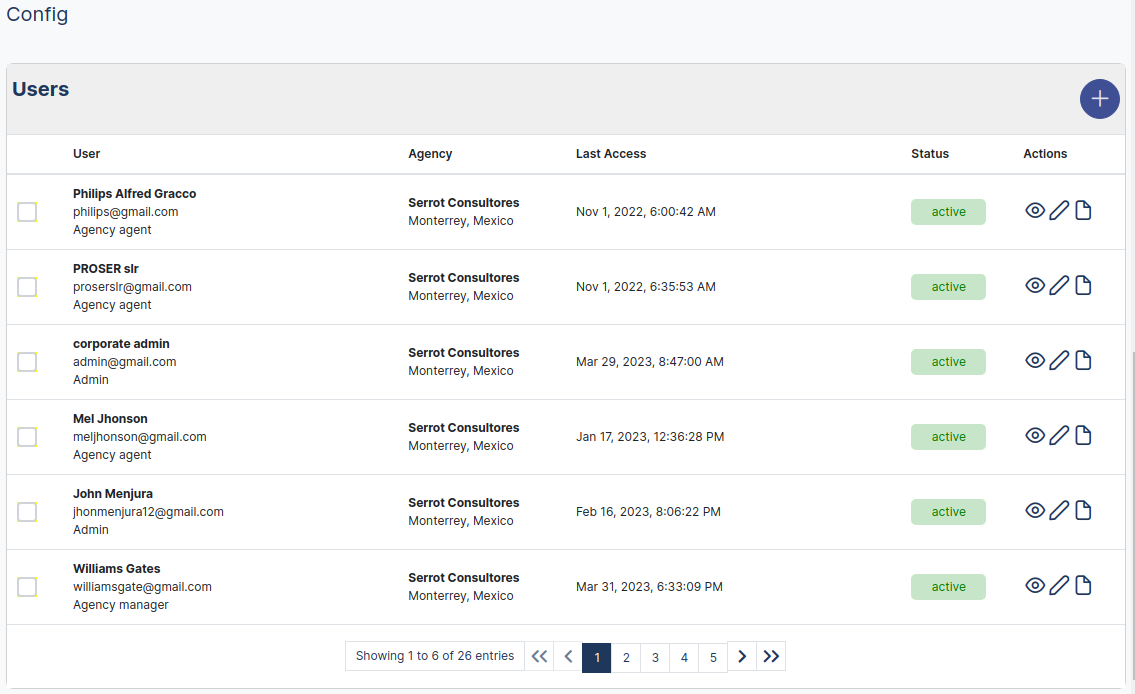Open the document action for Williams Gates
The image size is (1135, 694).
point(1083,585)
